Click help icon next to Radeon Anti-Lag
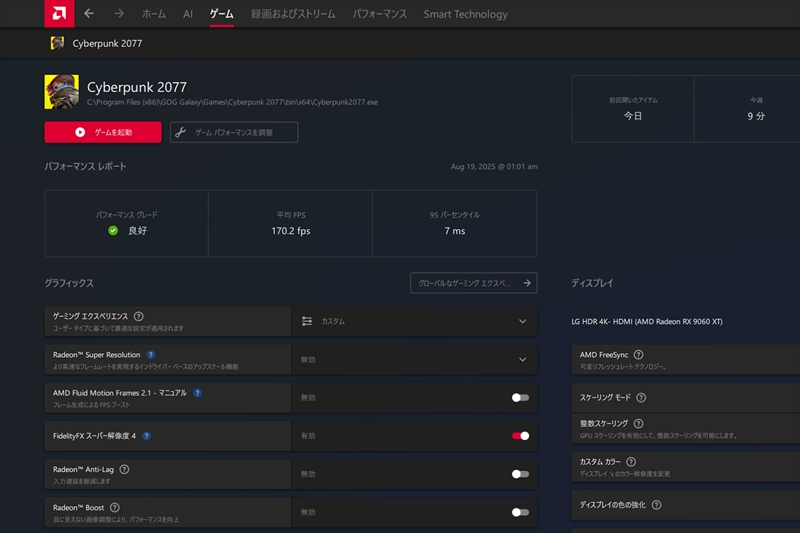This screenshot has width=800, height=533. pos(124,469)
